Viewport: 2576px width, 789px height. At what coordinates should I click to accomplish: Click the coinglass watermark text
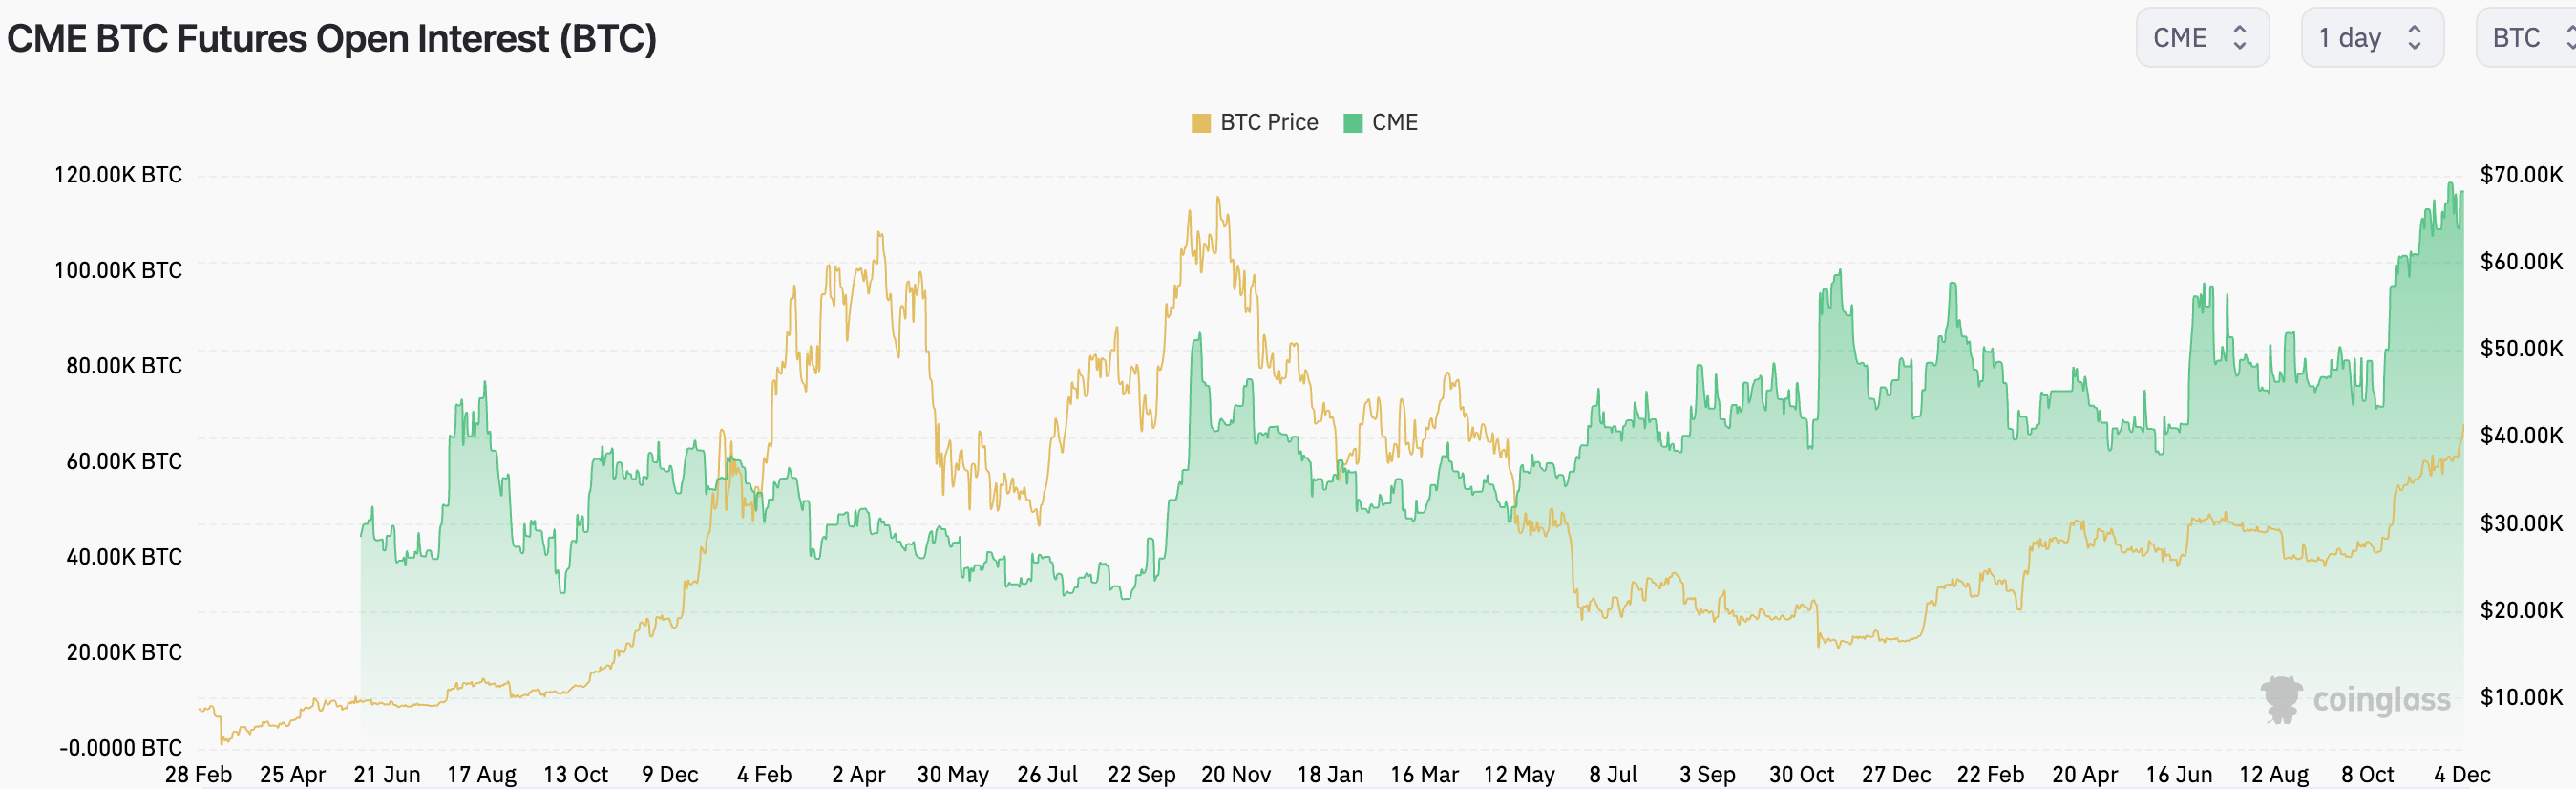point(2381,700)
